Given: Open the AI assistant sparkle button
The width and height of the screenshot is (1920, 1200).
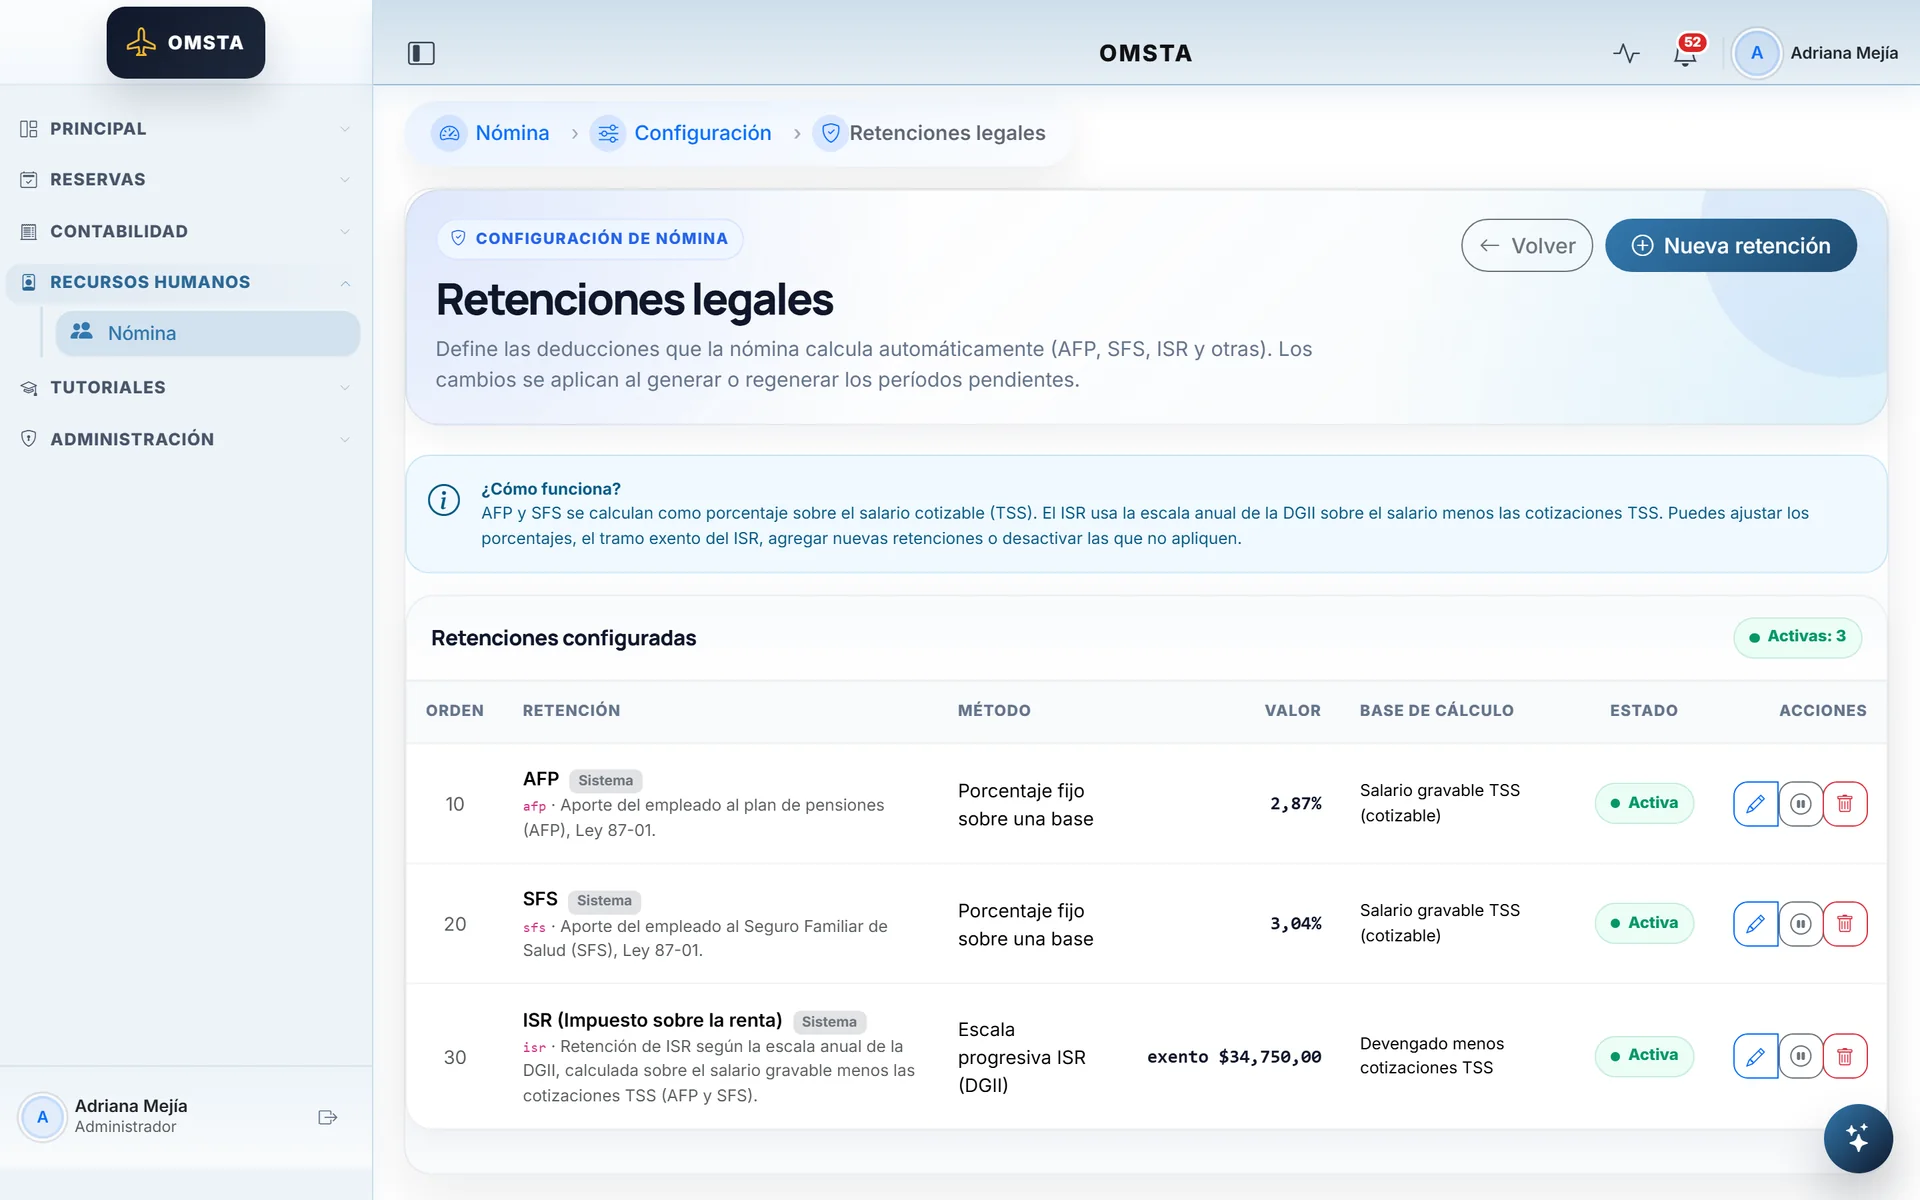Looking at the screenshot, I should tap(1857, 1138).
